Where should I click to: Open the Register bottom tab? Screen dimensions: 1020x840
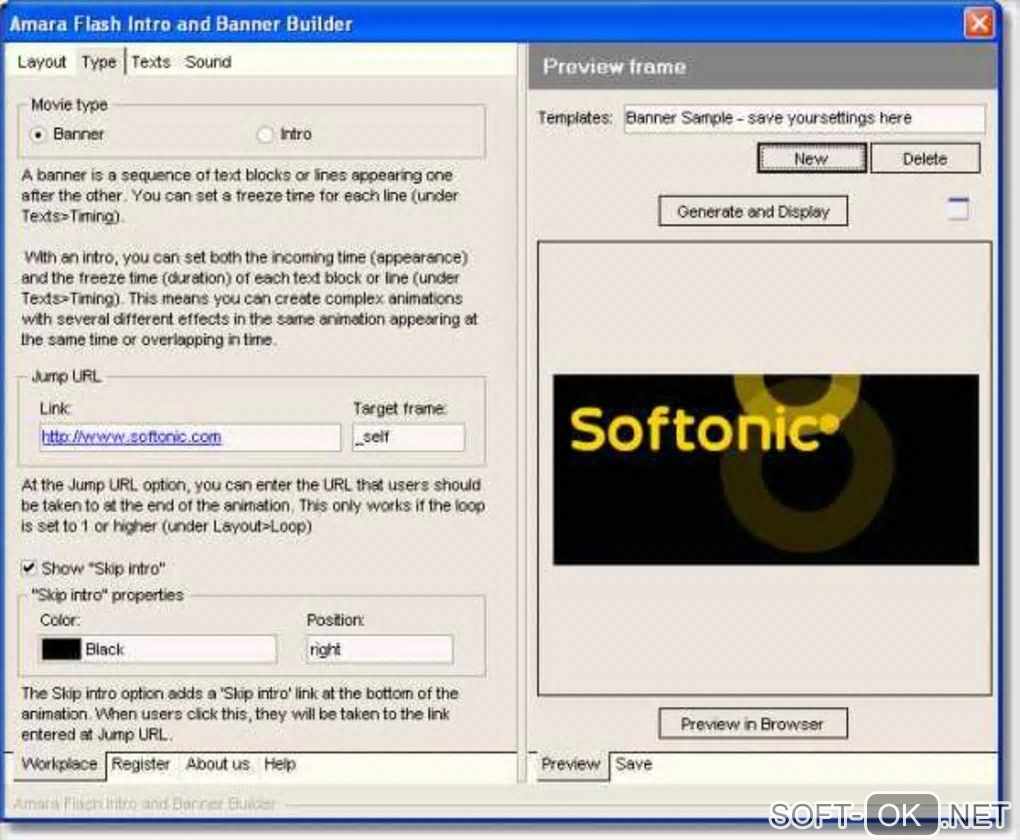point(141,764)
